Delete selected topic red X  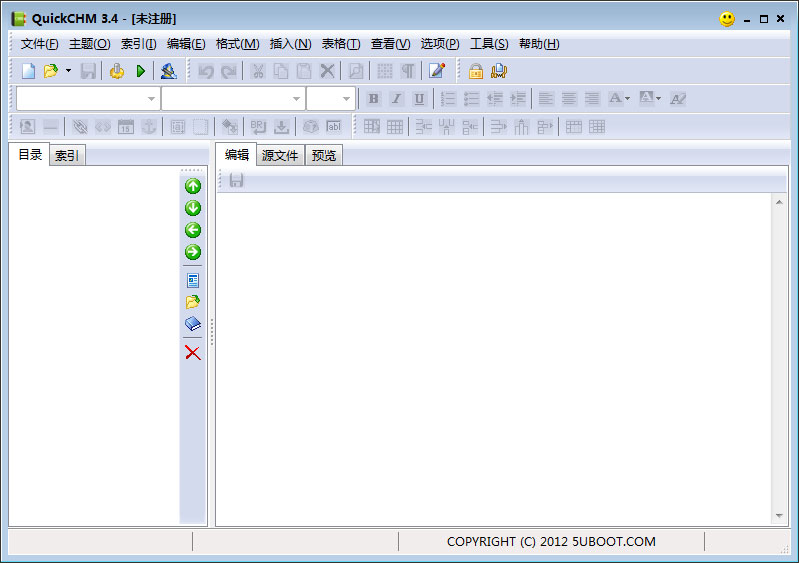tap(193, 353)
